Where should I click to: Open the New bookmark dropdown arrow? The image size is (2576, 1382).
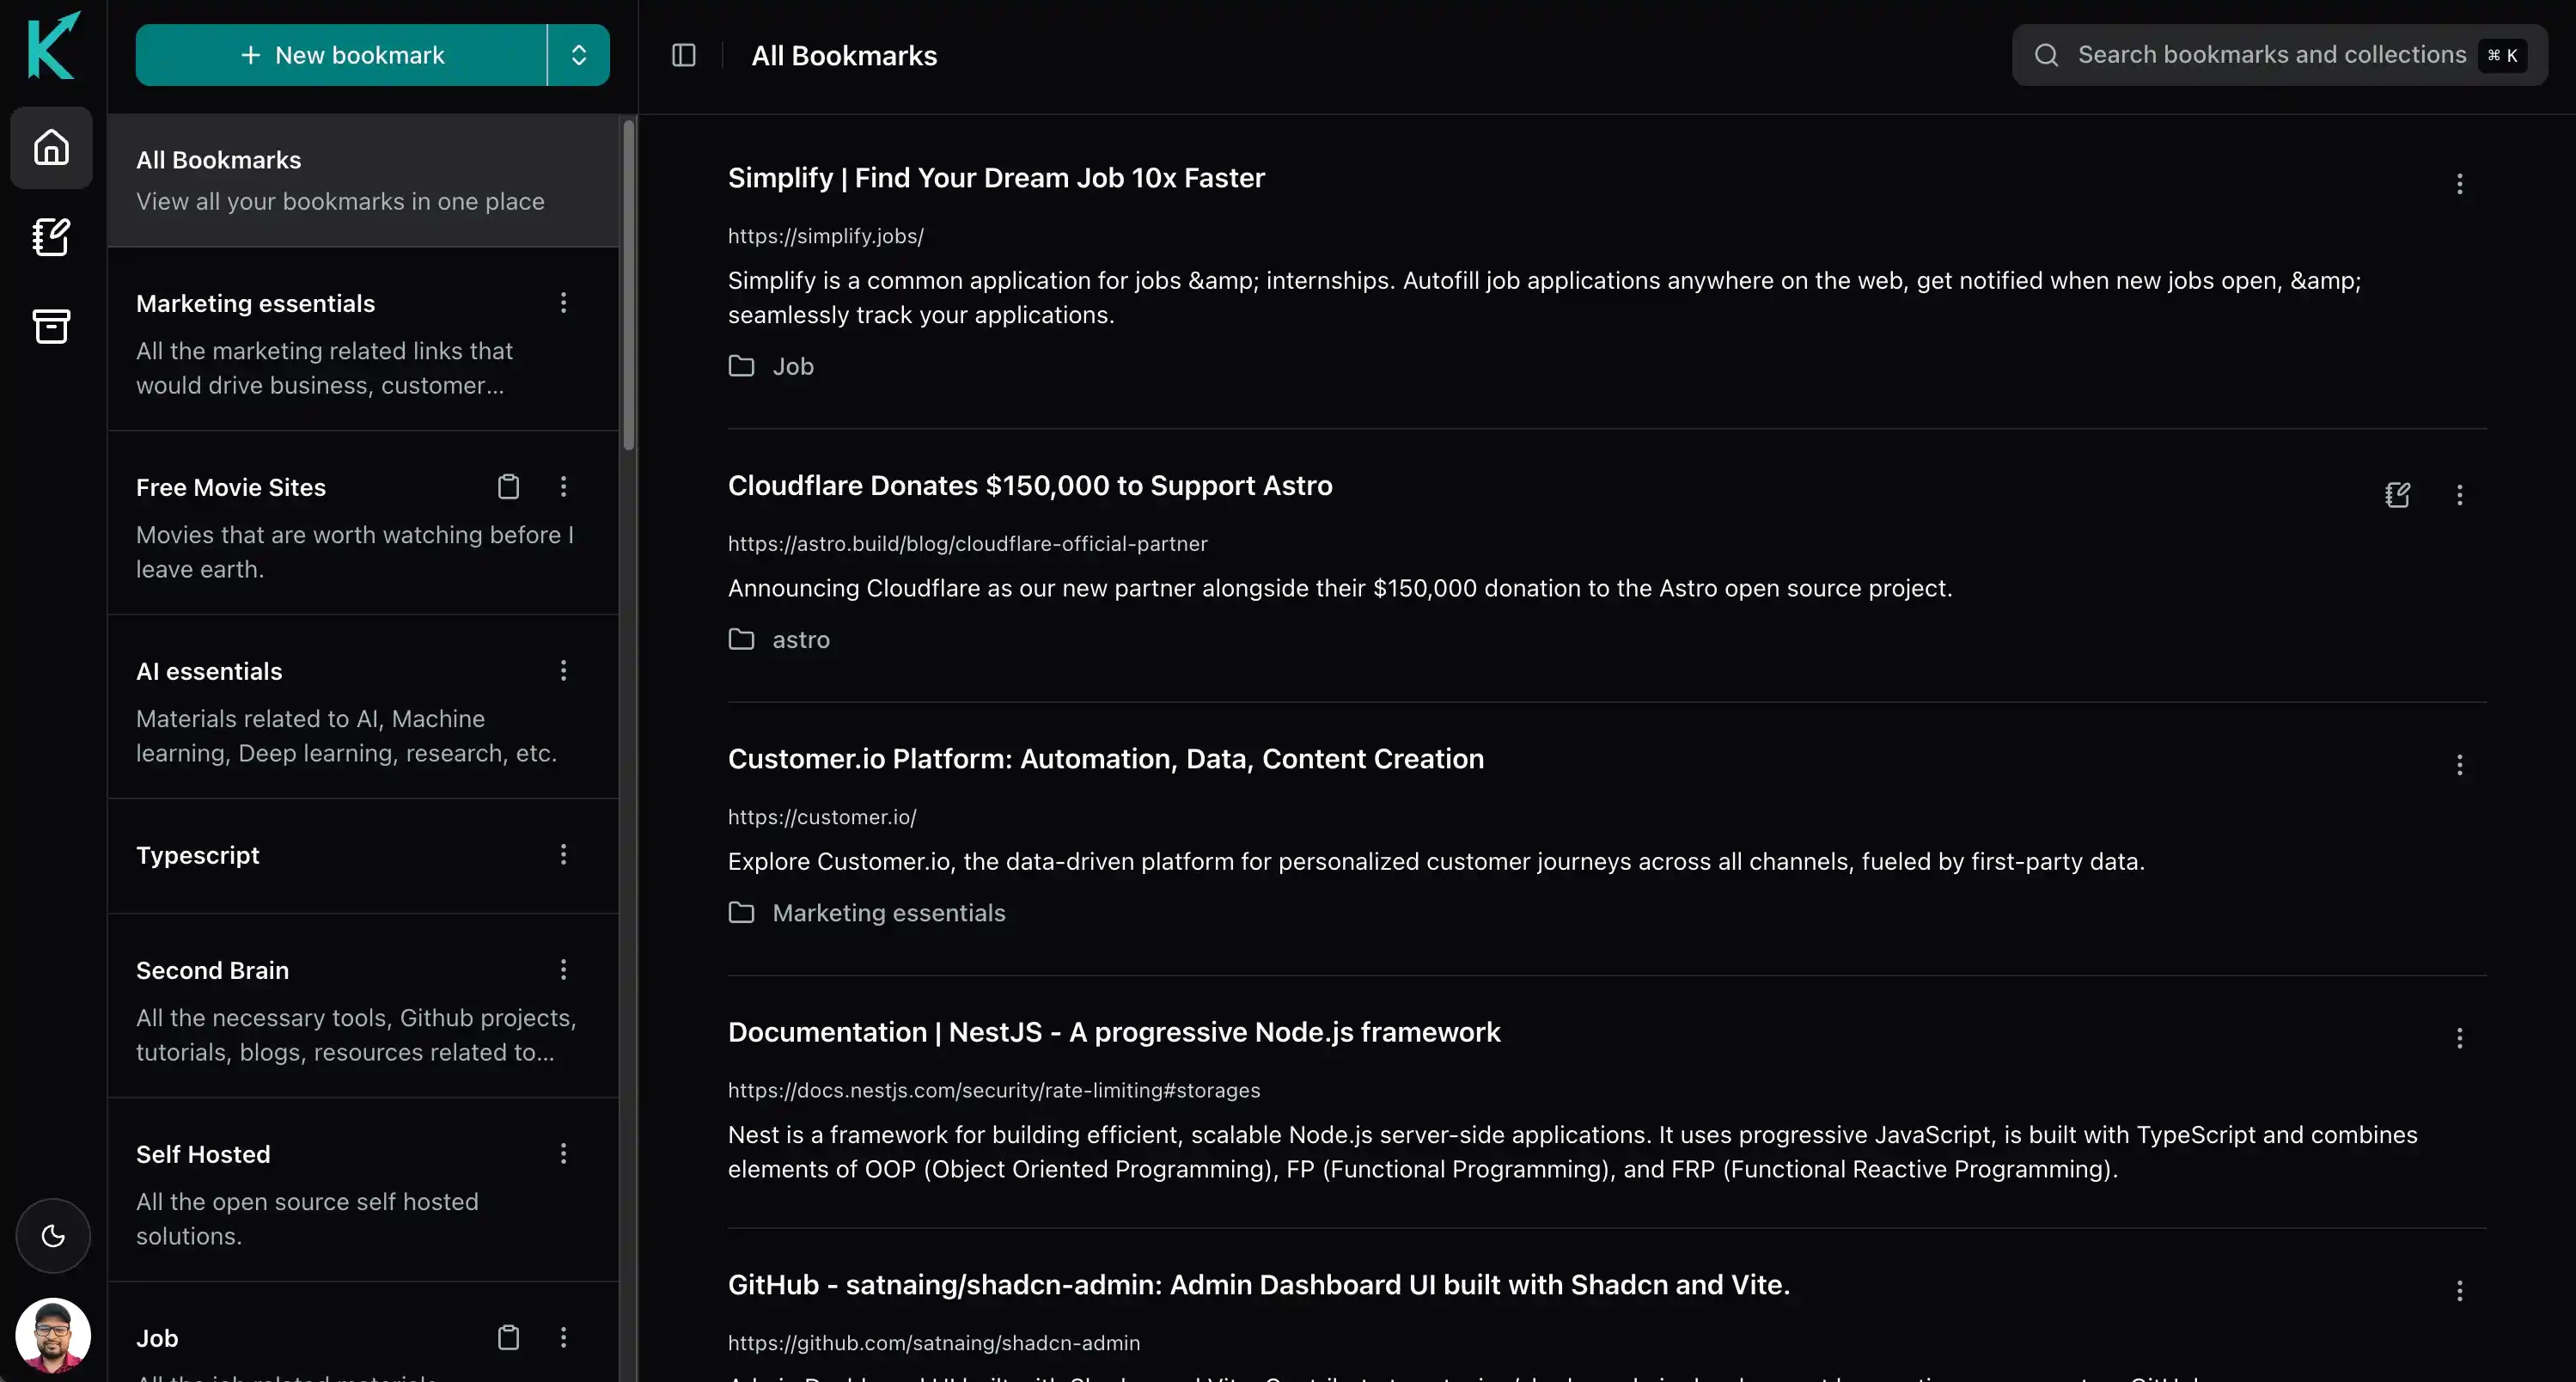(x=579, y=55)
